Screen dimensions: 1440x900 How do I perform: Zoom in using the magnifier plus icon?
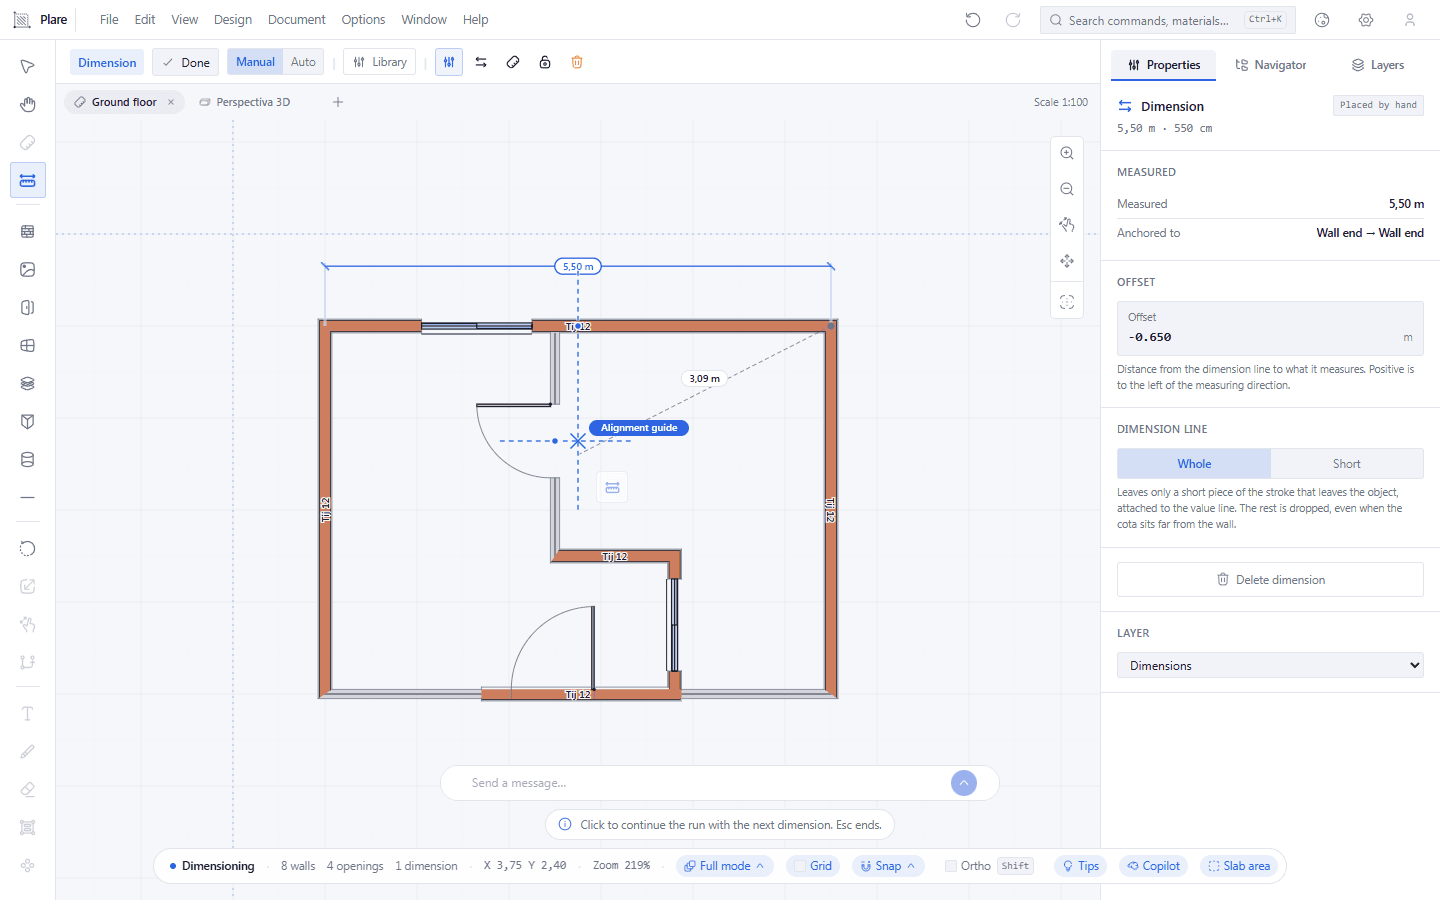[x=1067, y=153]
